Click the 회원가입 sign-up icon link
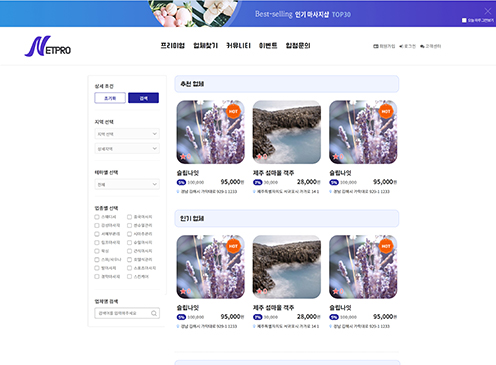This screenshot has width=496, height=365. [384, 46]
